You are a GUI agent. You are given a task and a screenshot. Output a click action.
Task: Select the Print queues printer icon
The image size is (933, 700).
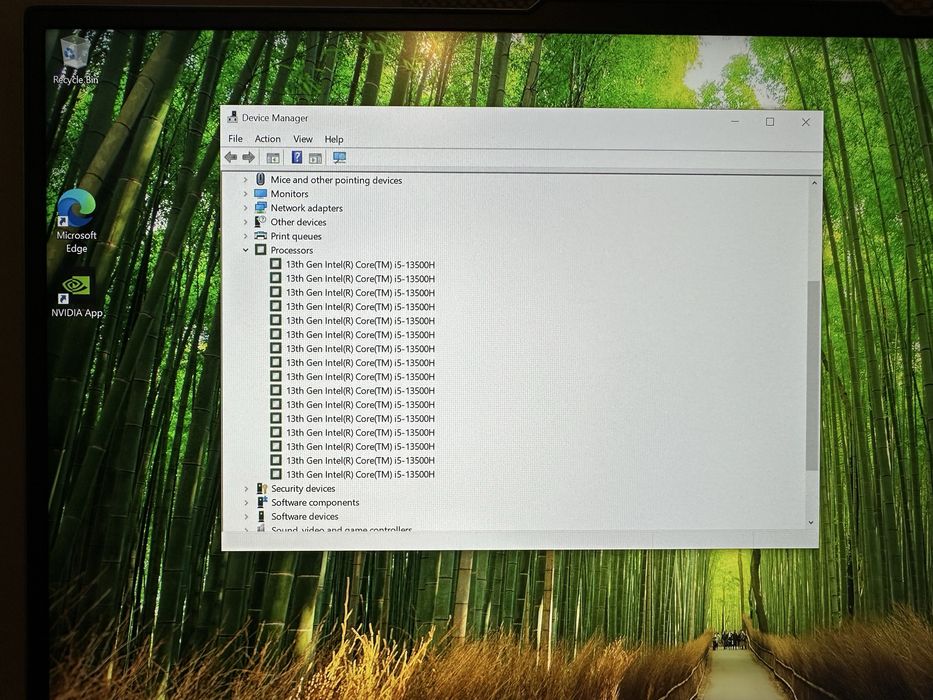260,236
